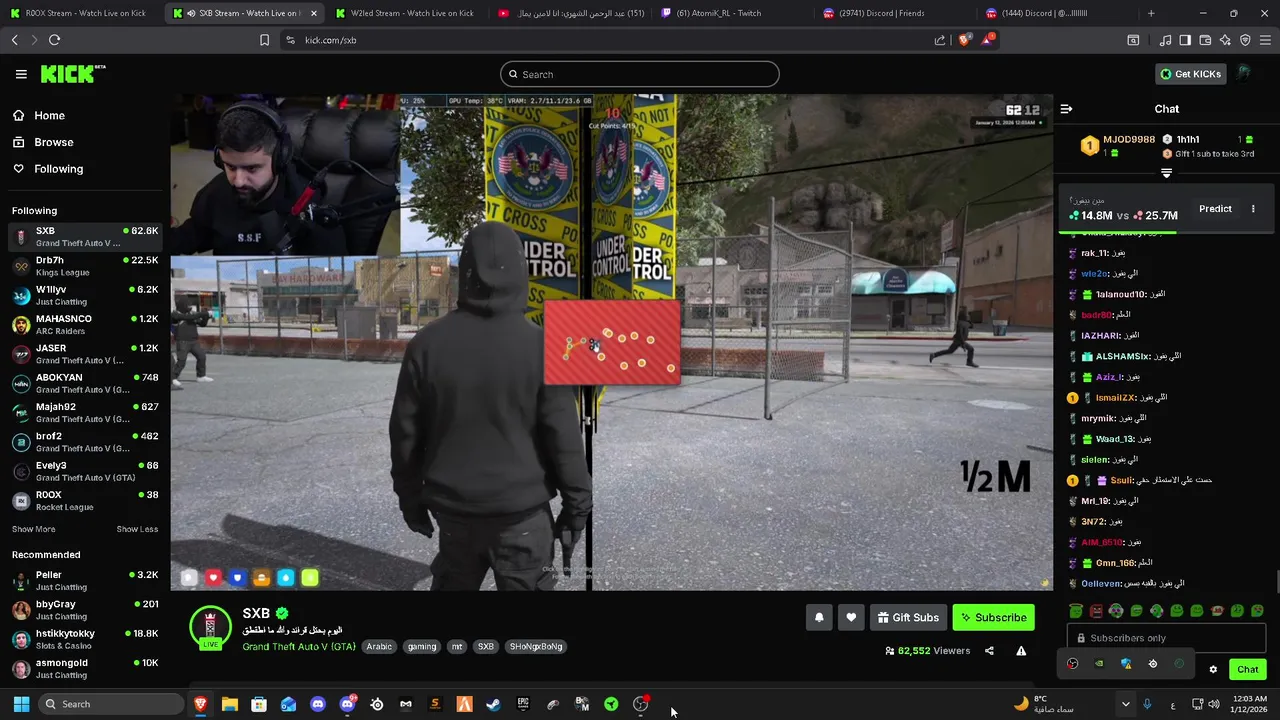The height and width of the screenshot is (720, 1280).
Task: Click the lime green reaction on player
Action: tap(310, 577)
